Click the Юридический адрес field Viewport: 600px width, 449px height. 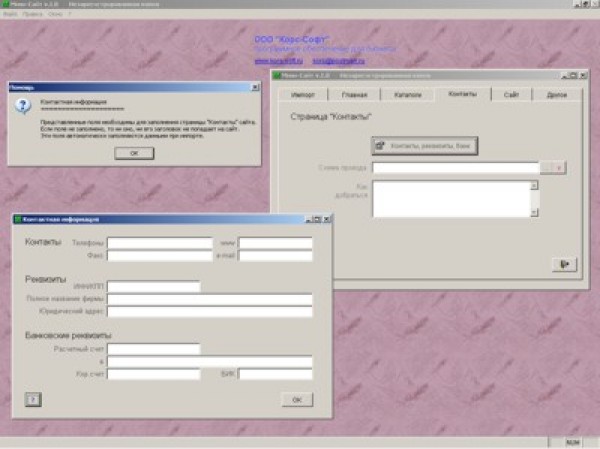point(210,312)
